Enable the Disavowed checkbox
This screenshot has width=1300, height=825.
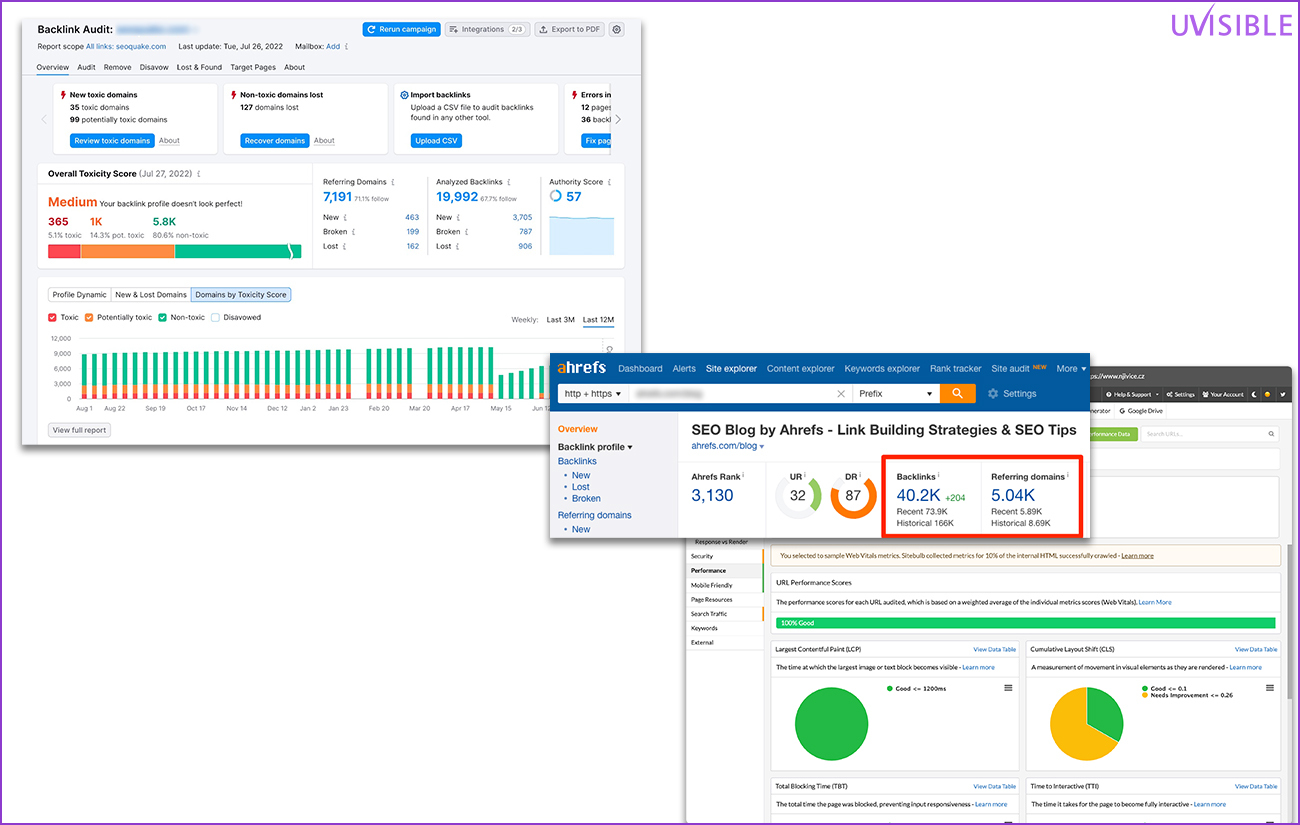[215, 318]
